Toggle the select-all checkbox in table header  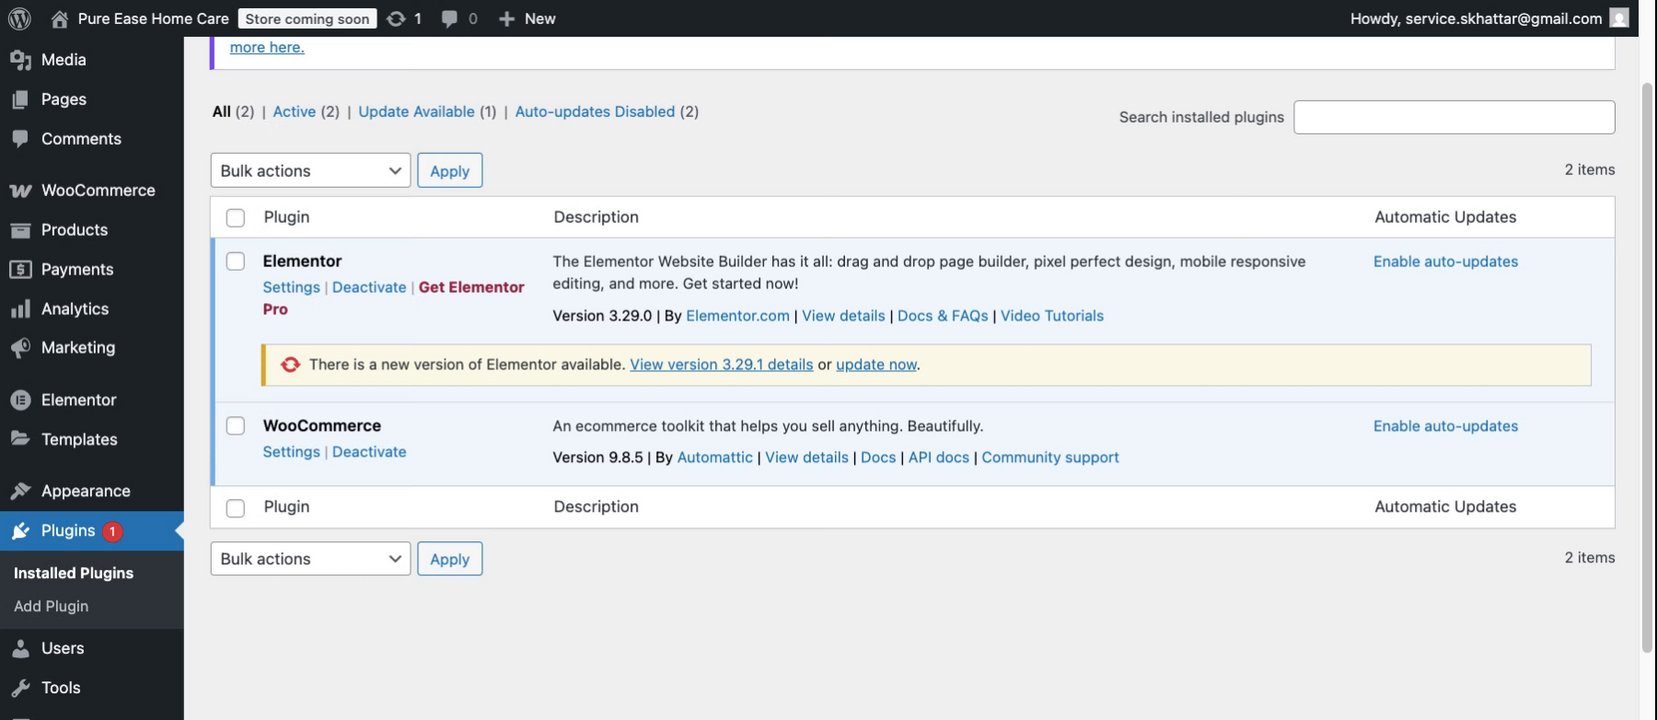[x=235, y=218]
